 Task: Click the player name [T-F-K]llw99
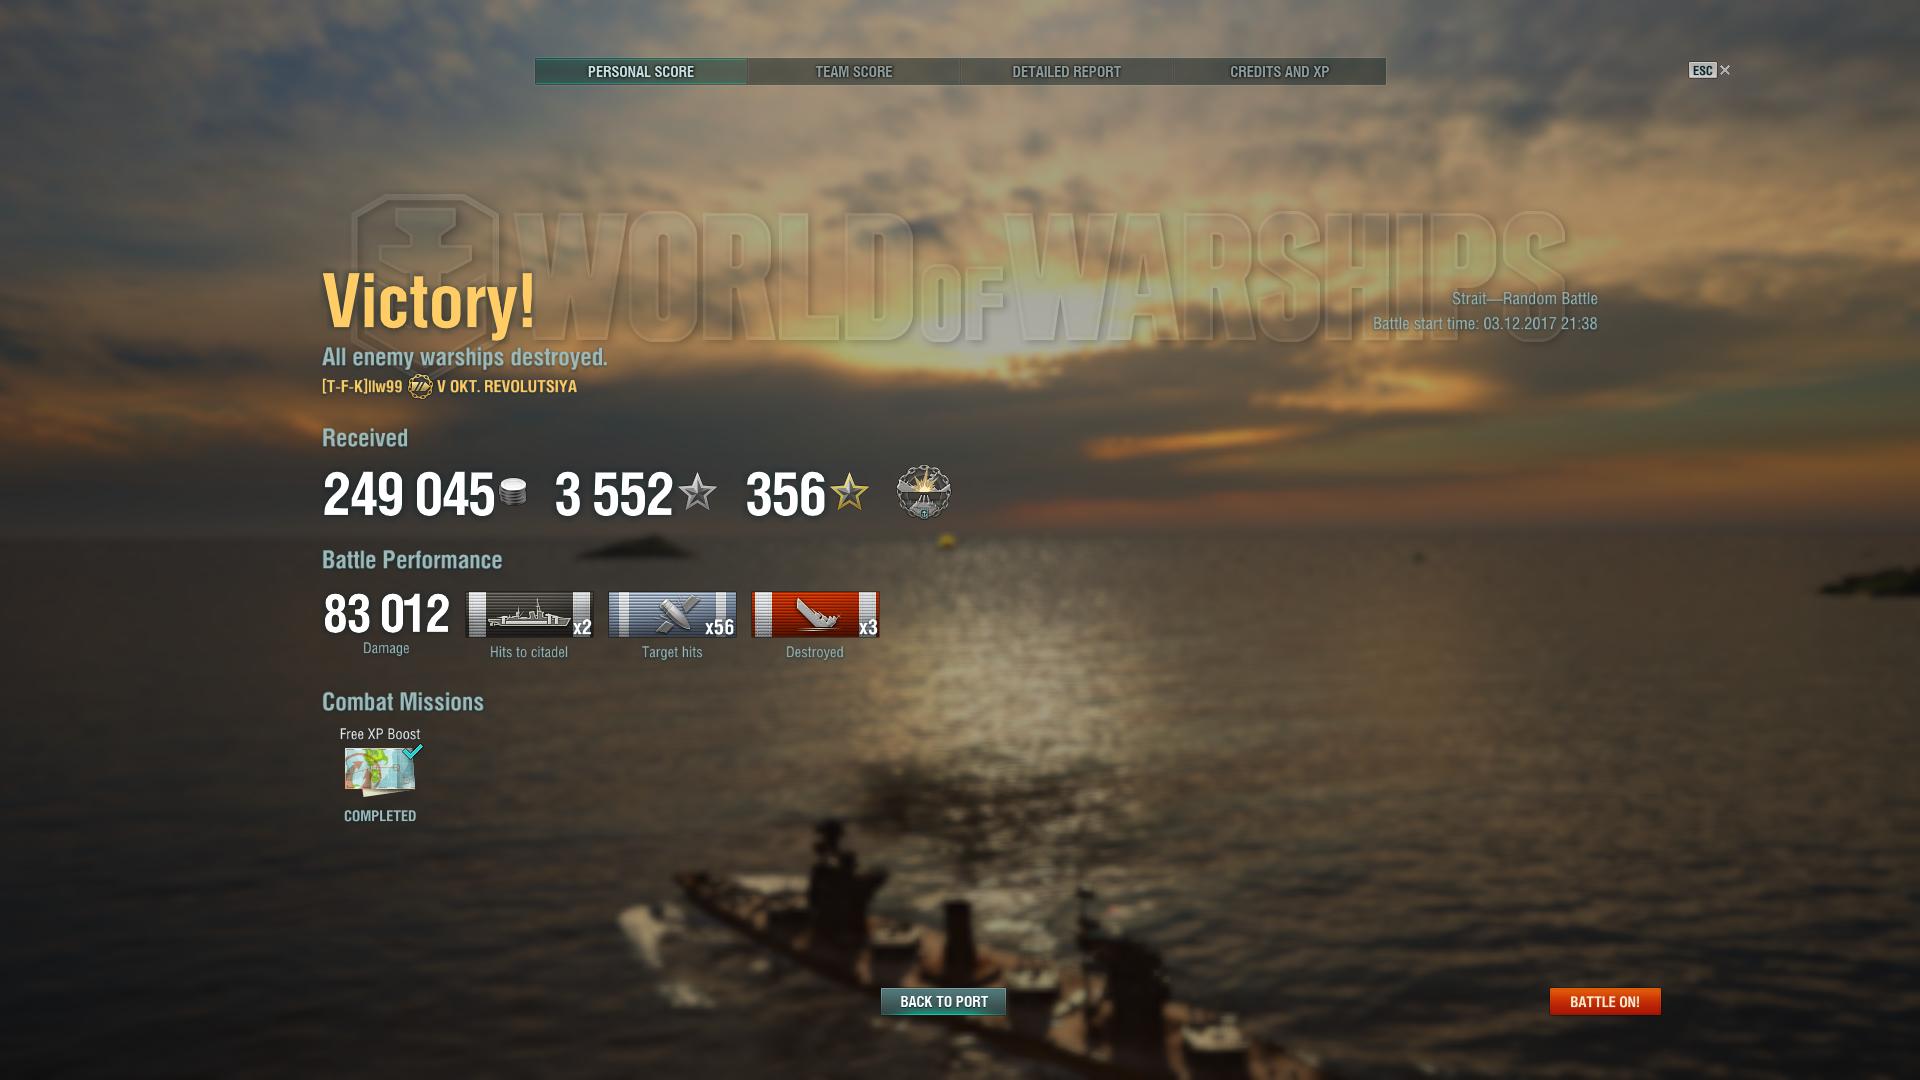(x=362, y=386)
